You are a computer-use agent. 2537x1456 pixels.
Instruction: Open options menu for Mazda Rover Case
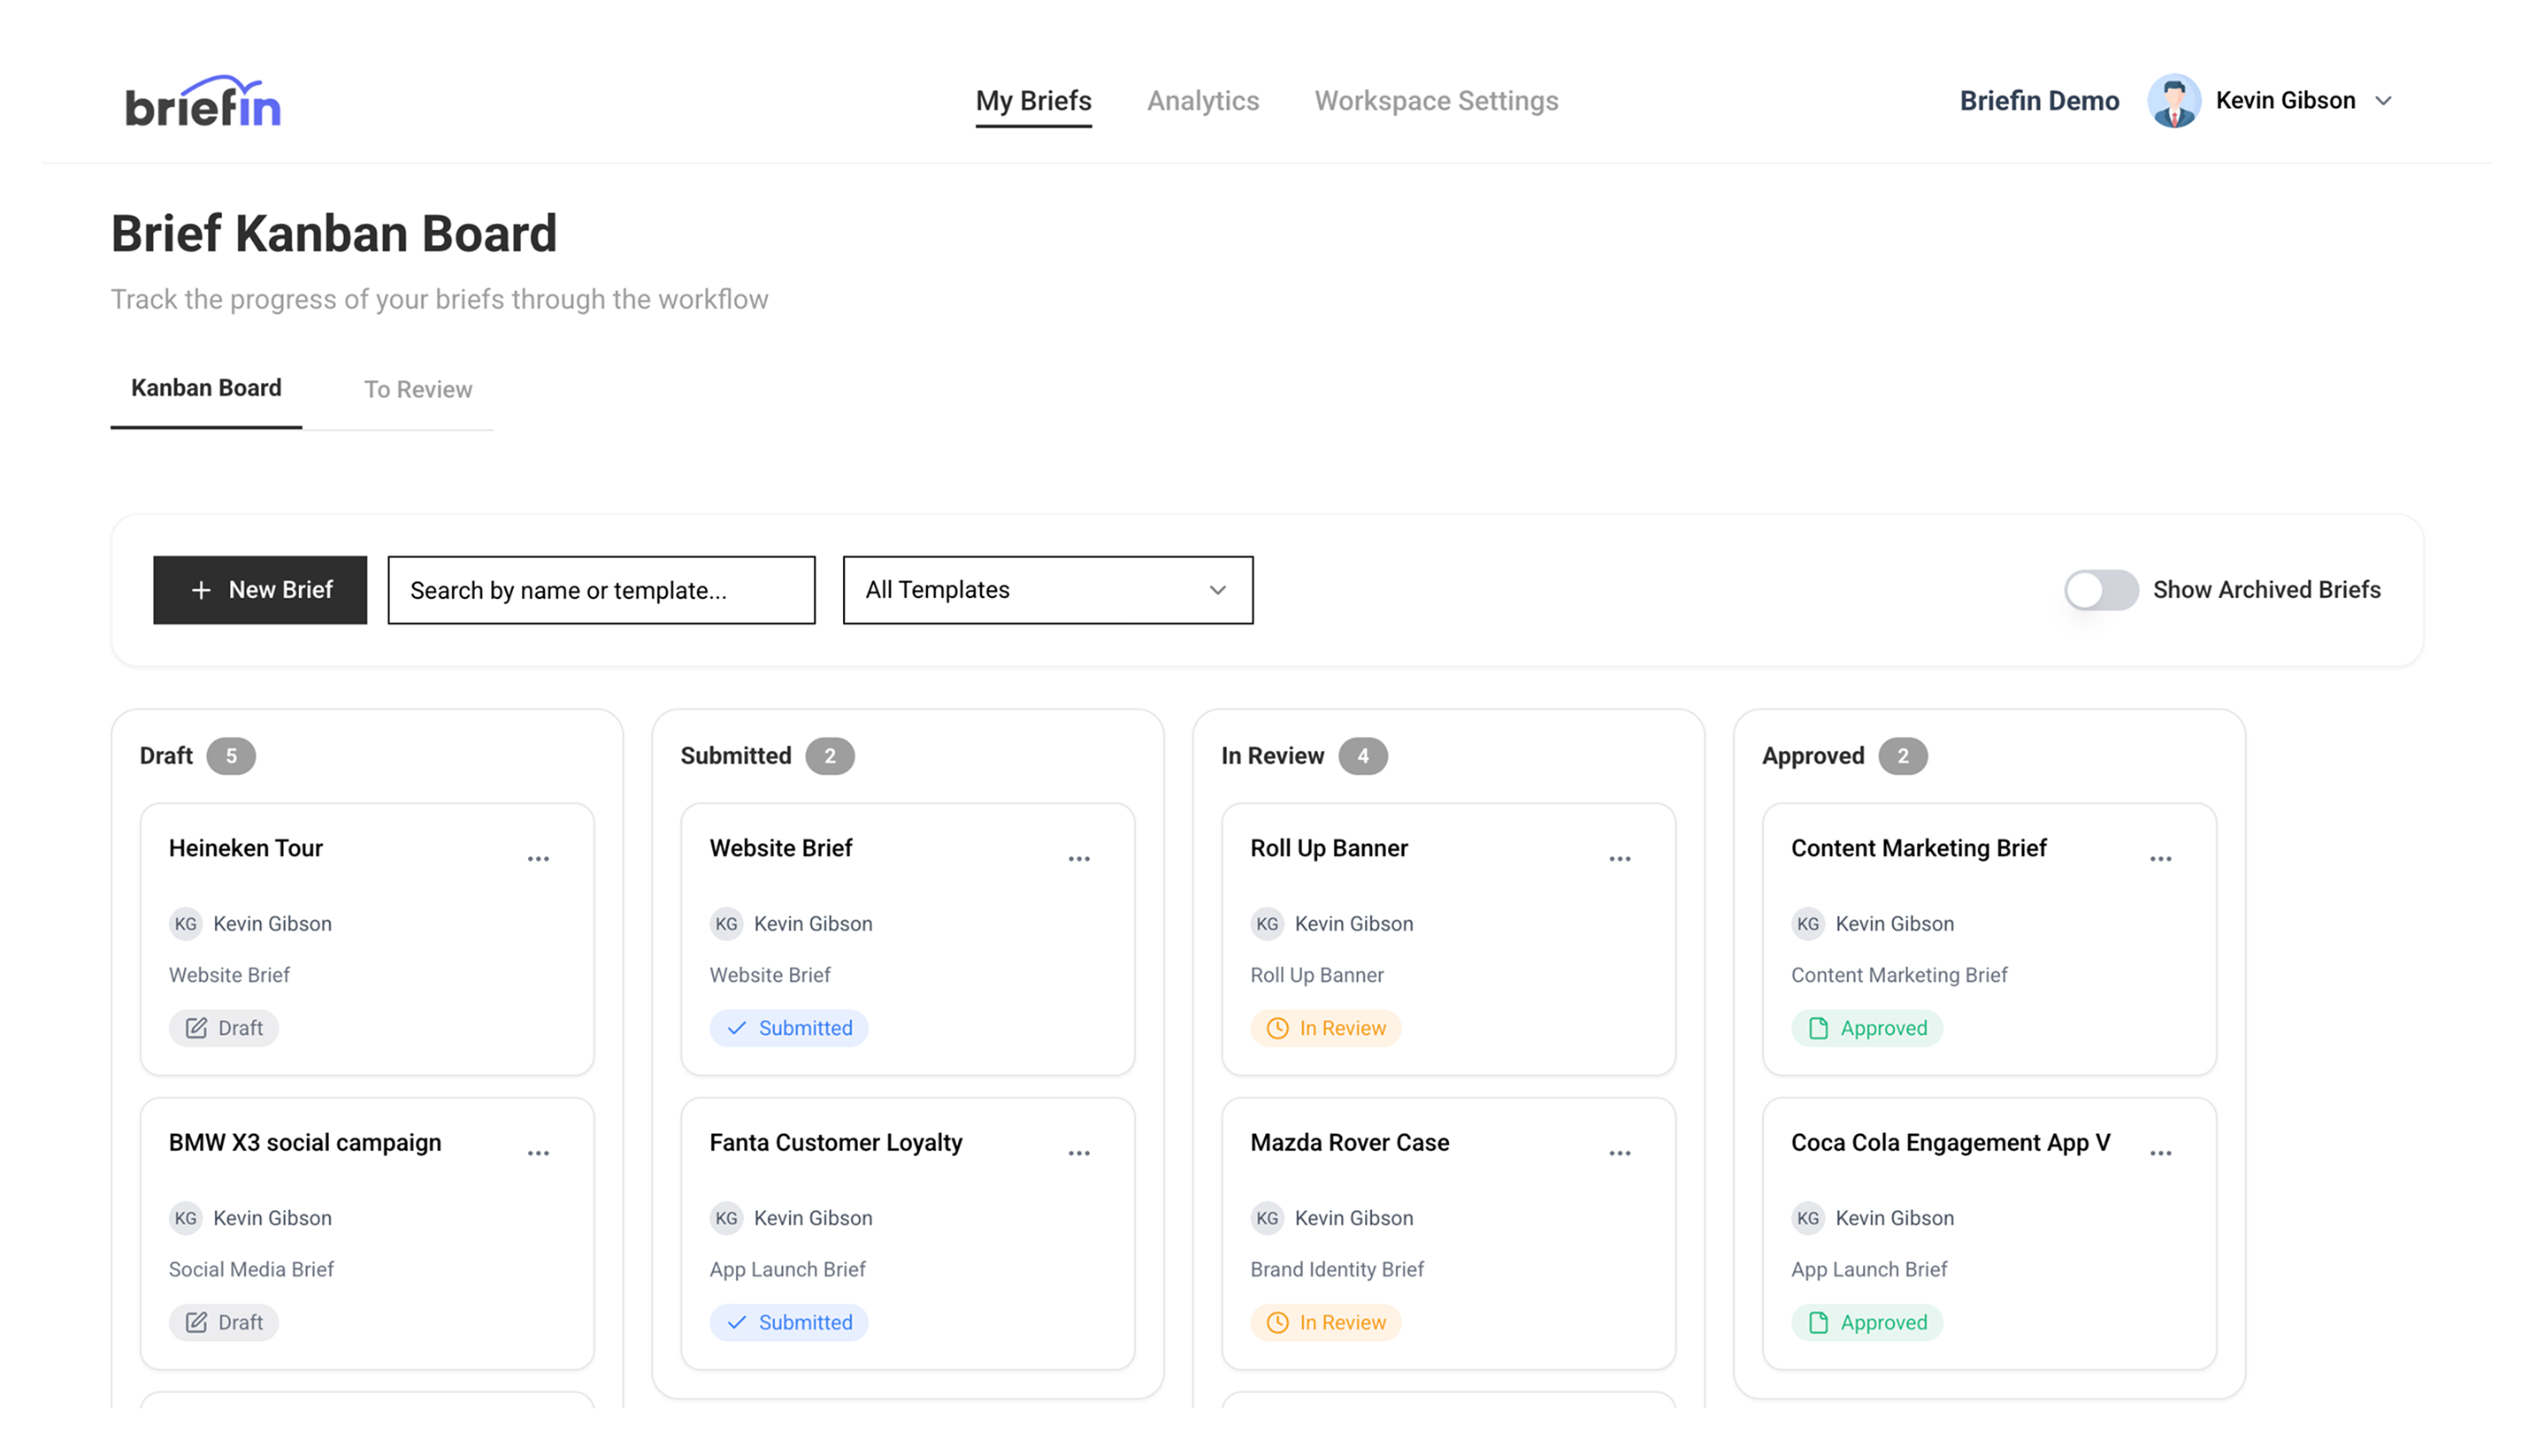[x=1620, y=1153]
